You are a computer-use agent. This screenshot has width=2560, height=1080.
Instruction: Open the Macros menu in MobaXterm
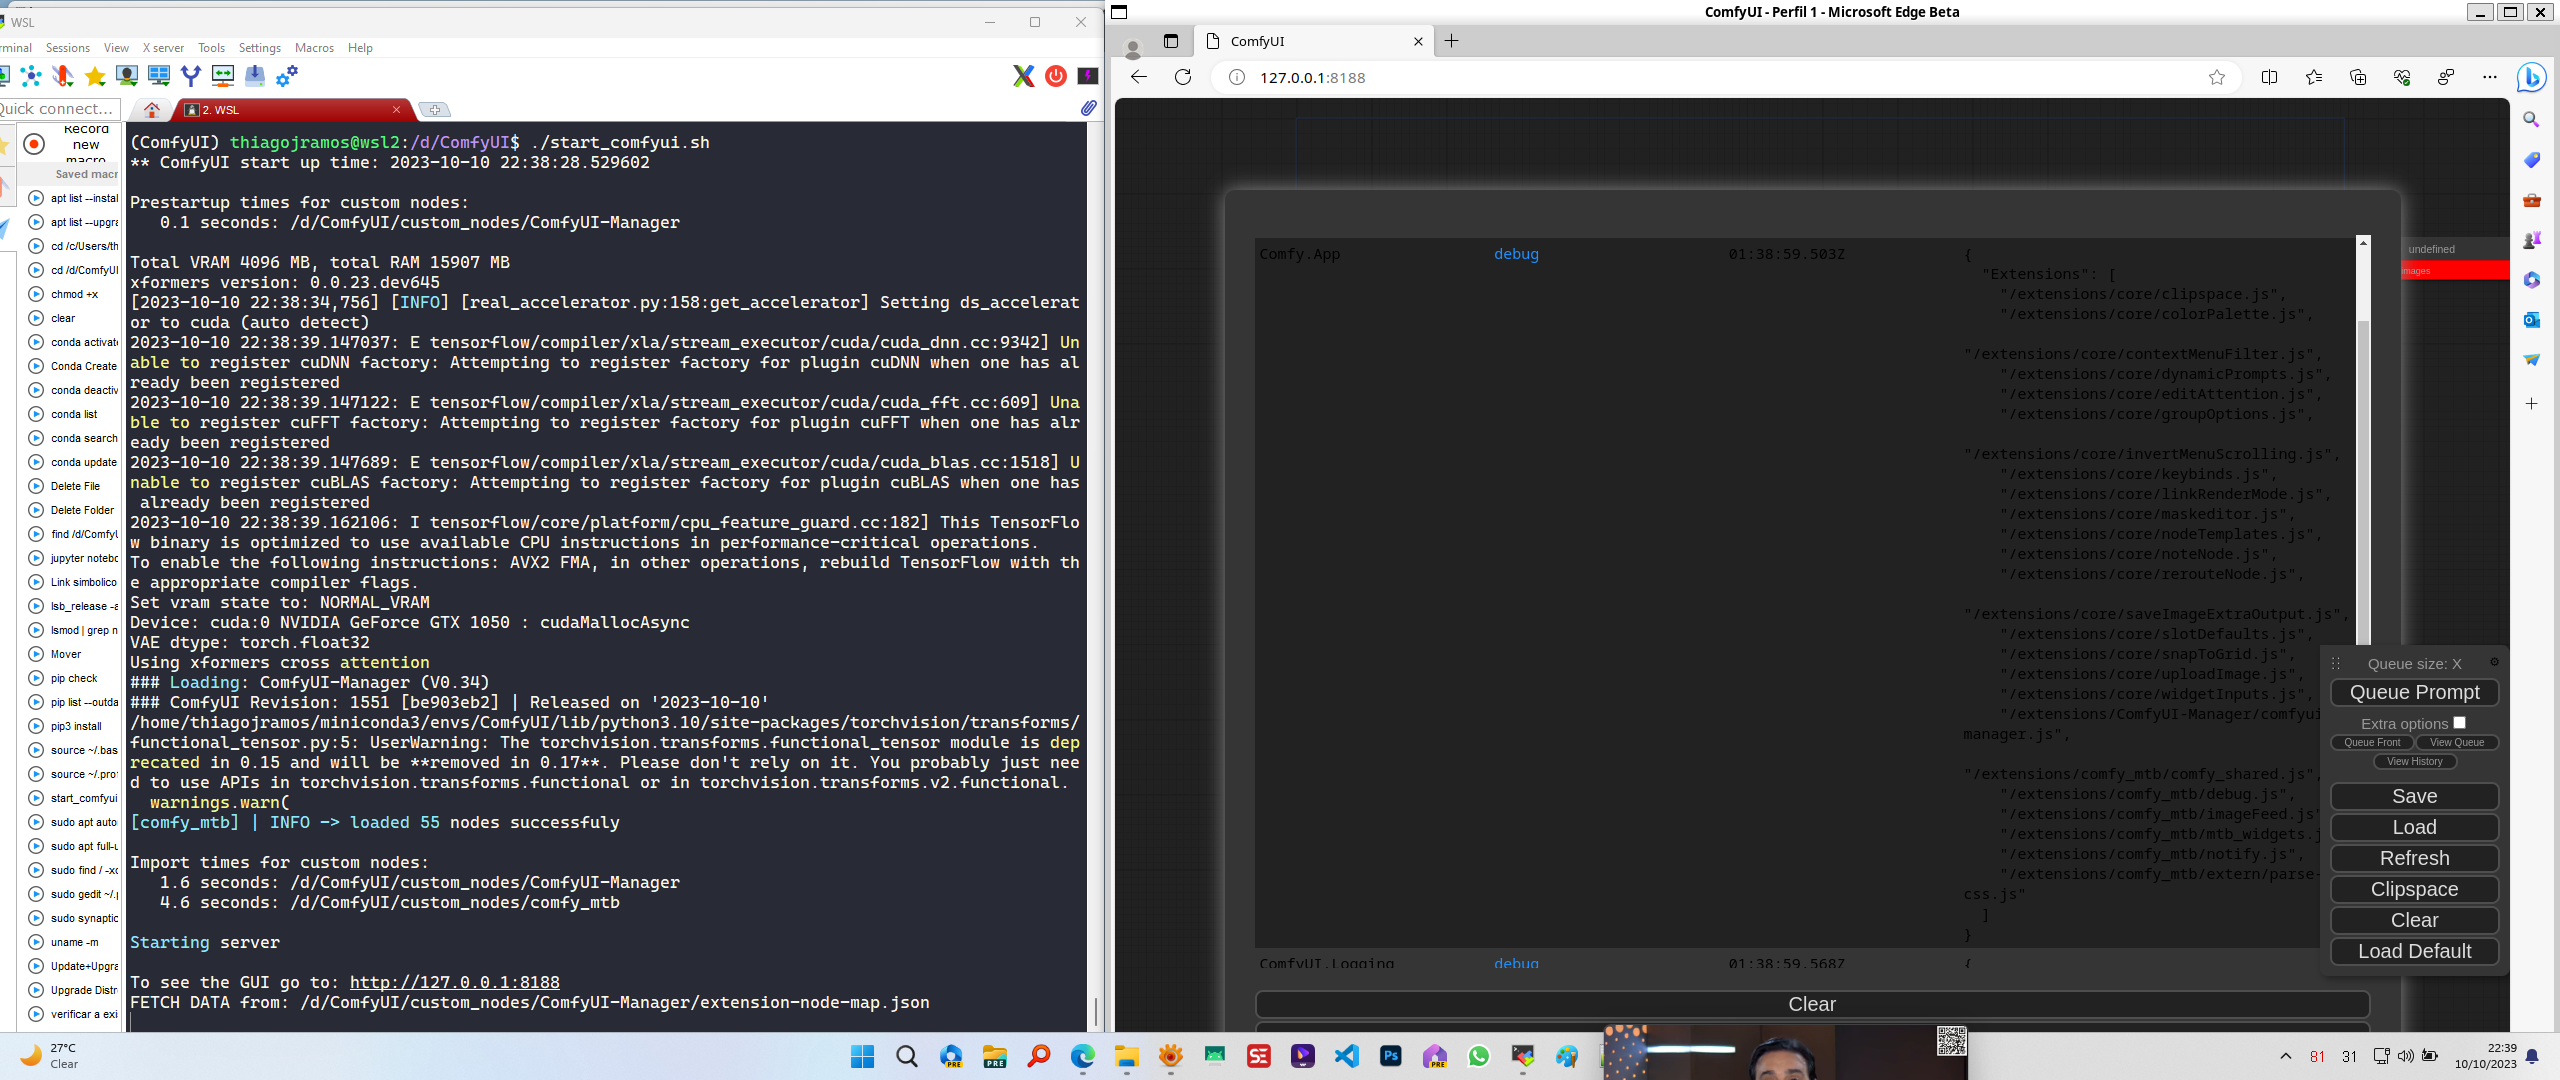314,47
